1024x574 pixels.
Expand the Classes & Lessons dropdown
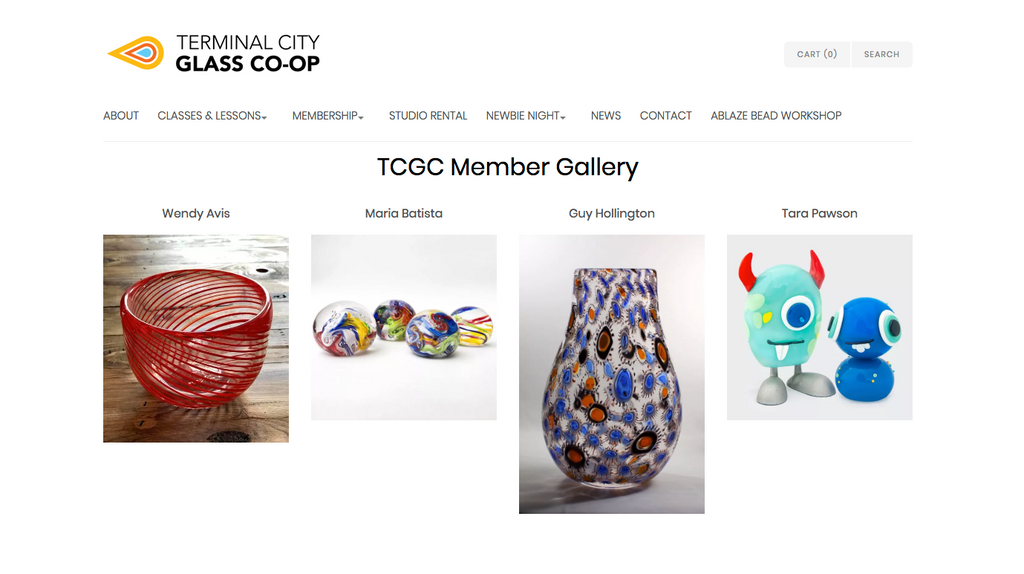point(212,116)
